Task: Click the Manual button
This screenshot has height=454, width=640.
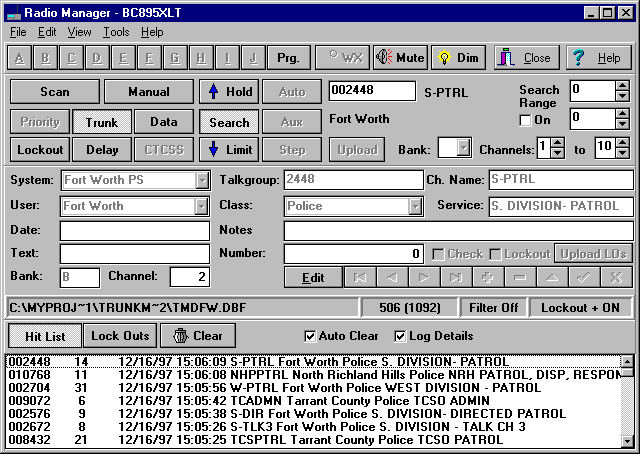Action: pos(149,91)
